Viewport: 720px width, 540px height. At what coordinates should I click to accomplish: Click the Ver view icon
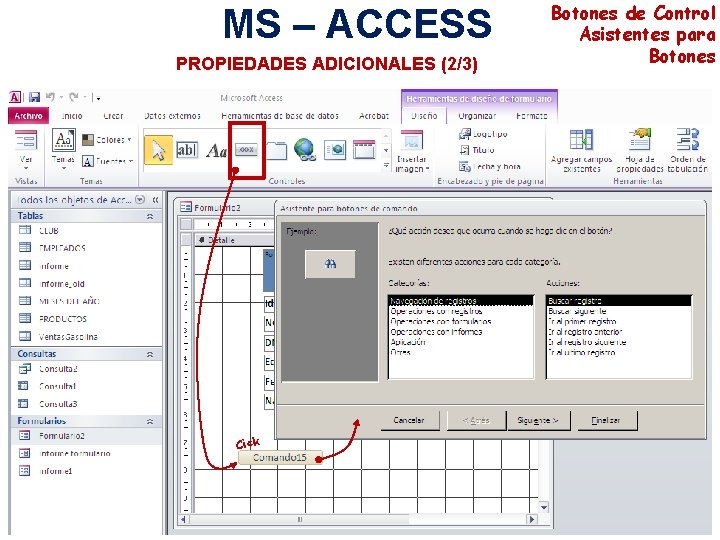coord(26,141)
